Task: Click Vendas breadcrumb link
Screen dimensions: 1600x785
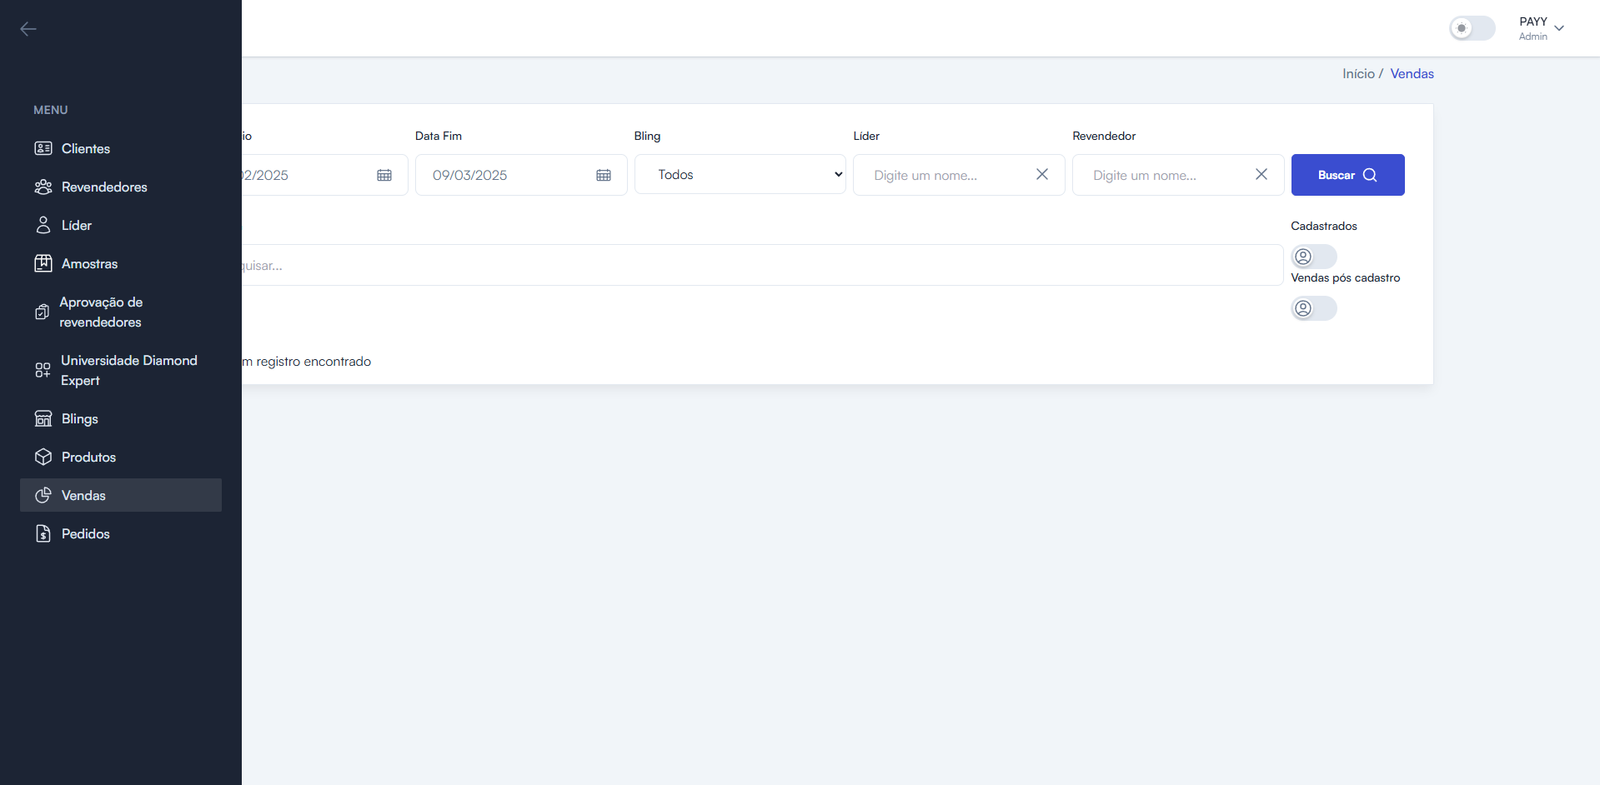Action: 1412,74
